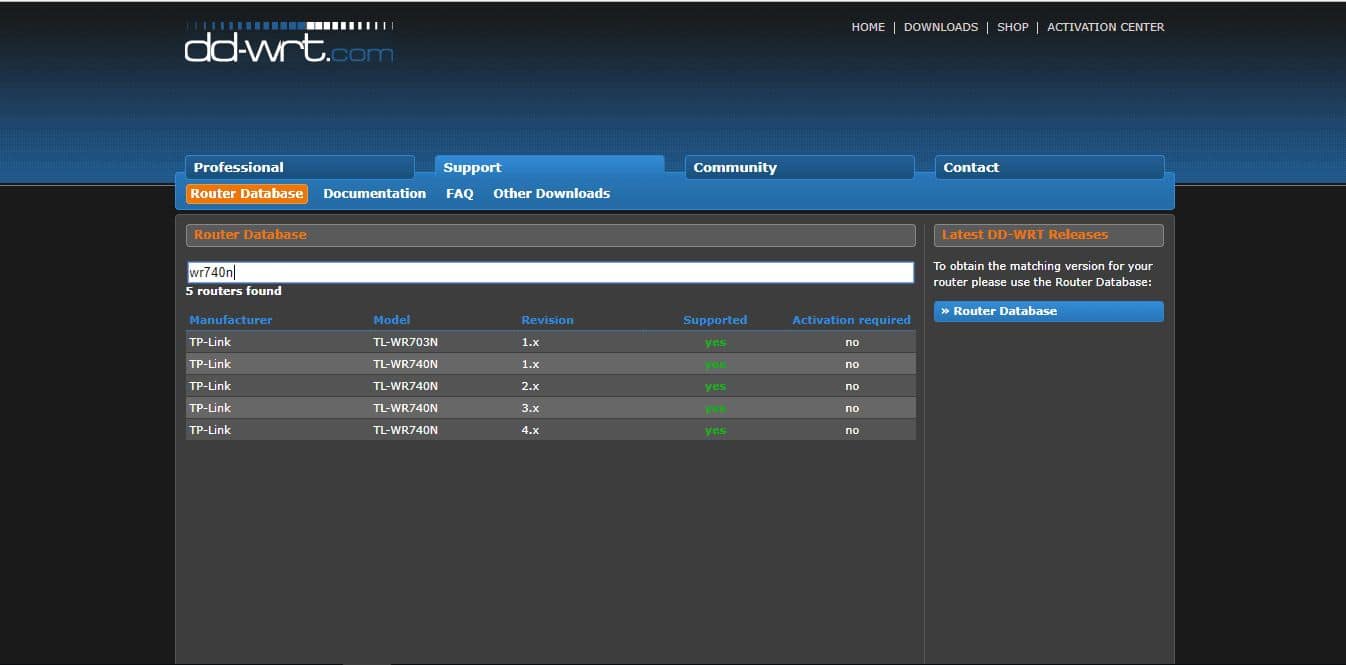Open the FAQ submenu item

click(460, 193)
